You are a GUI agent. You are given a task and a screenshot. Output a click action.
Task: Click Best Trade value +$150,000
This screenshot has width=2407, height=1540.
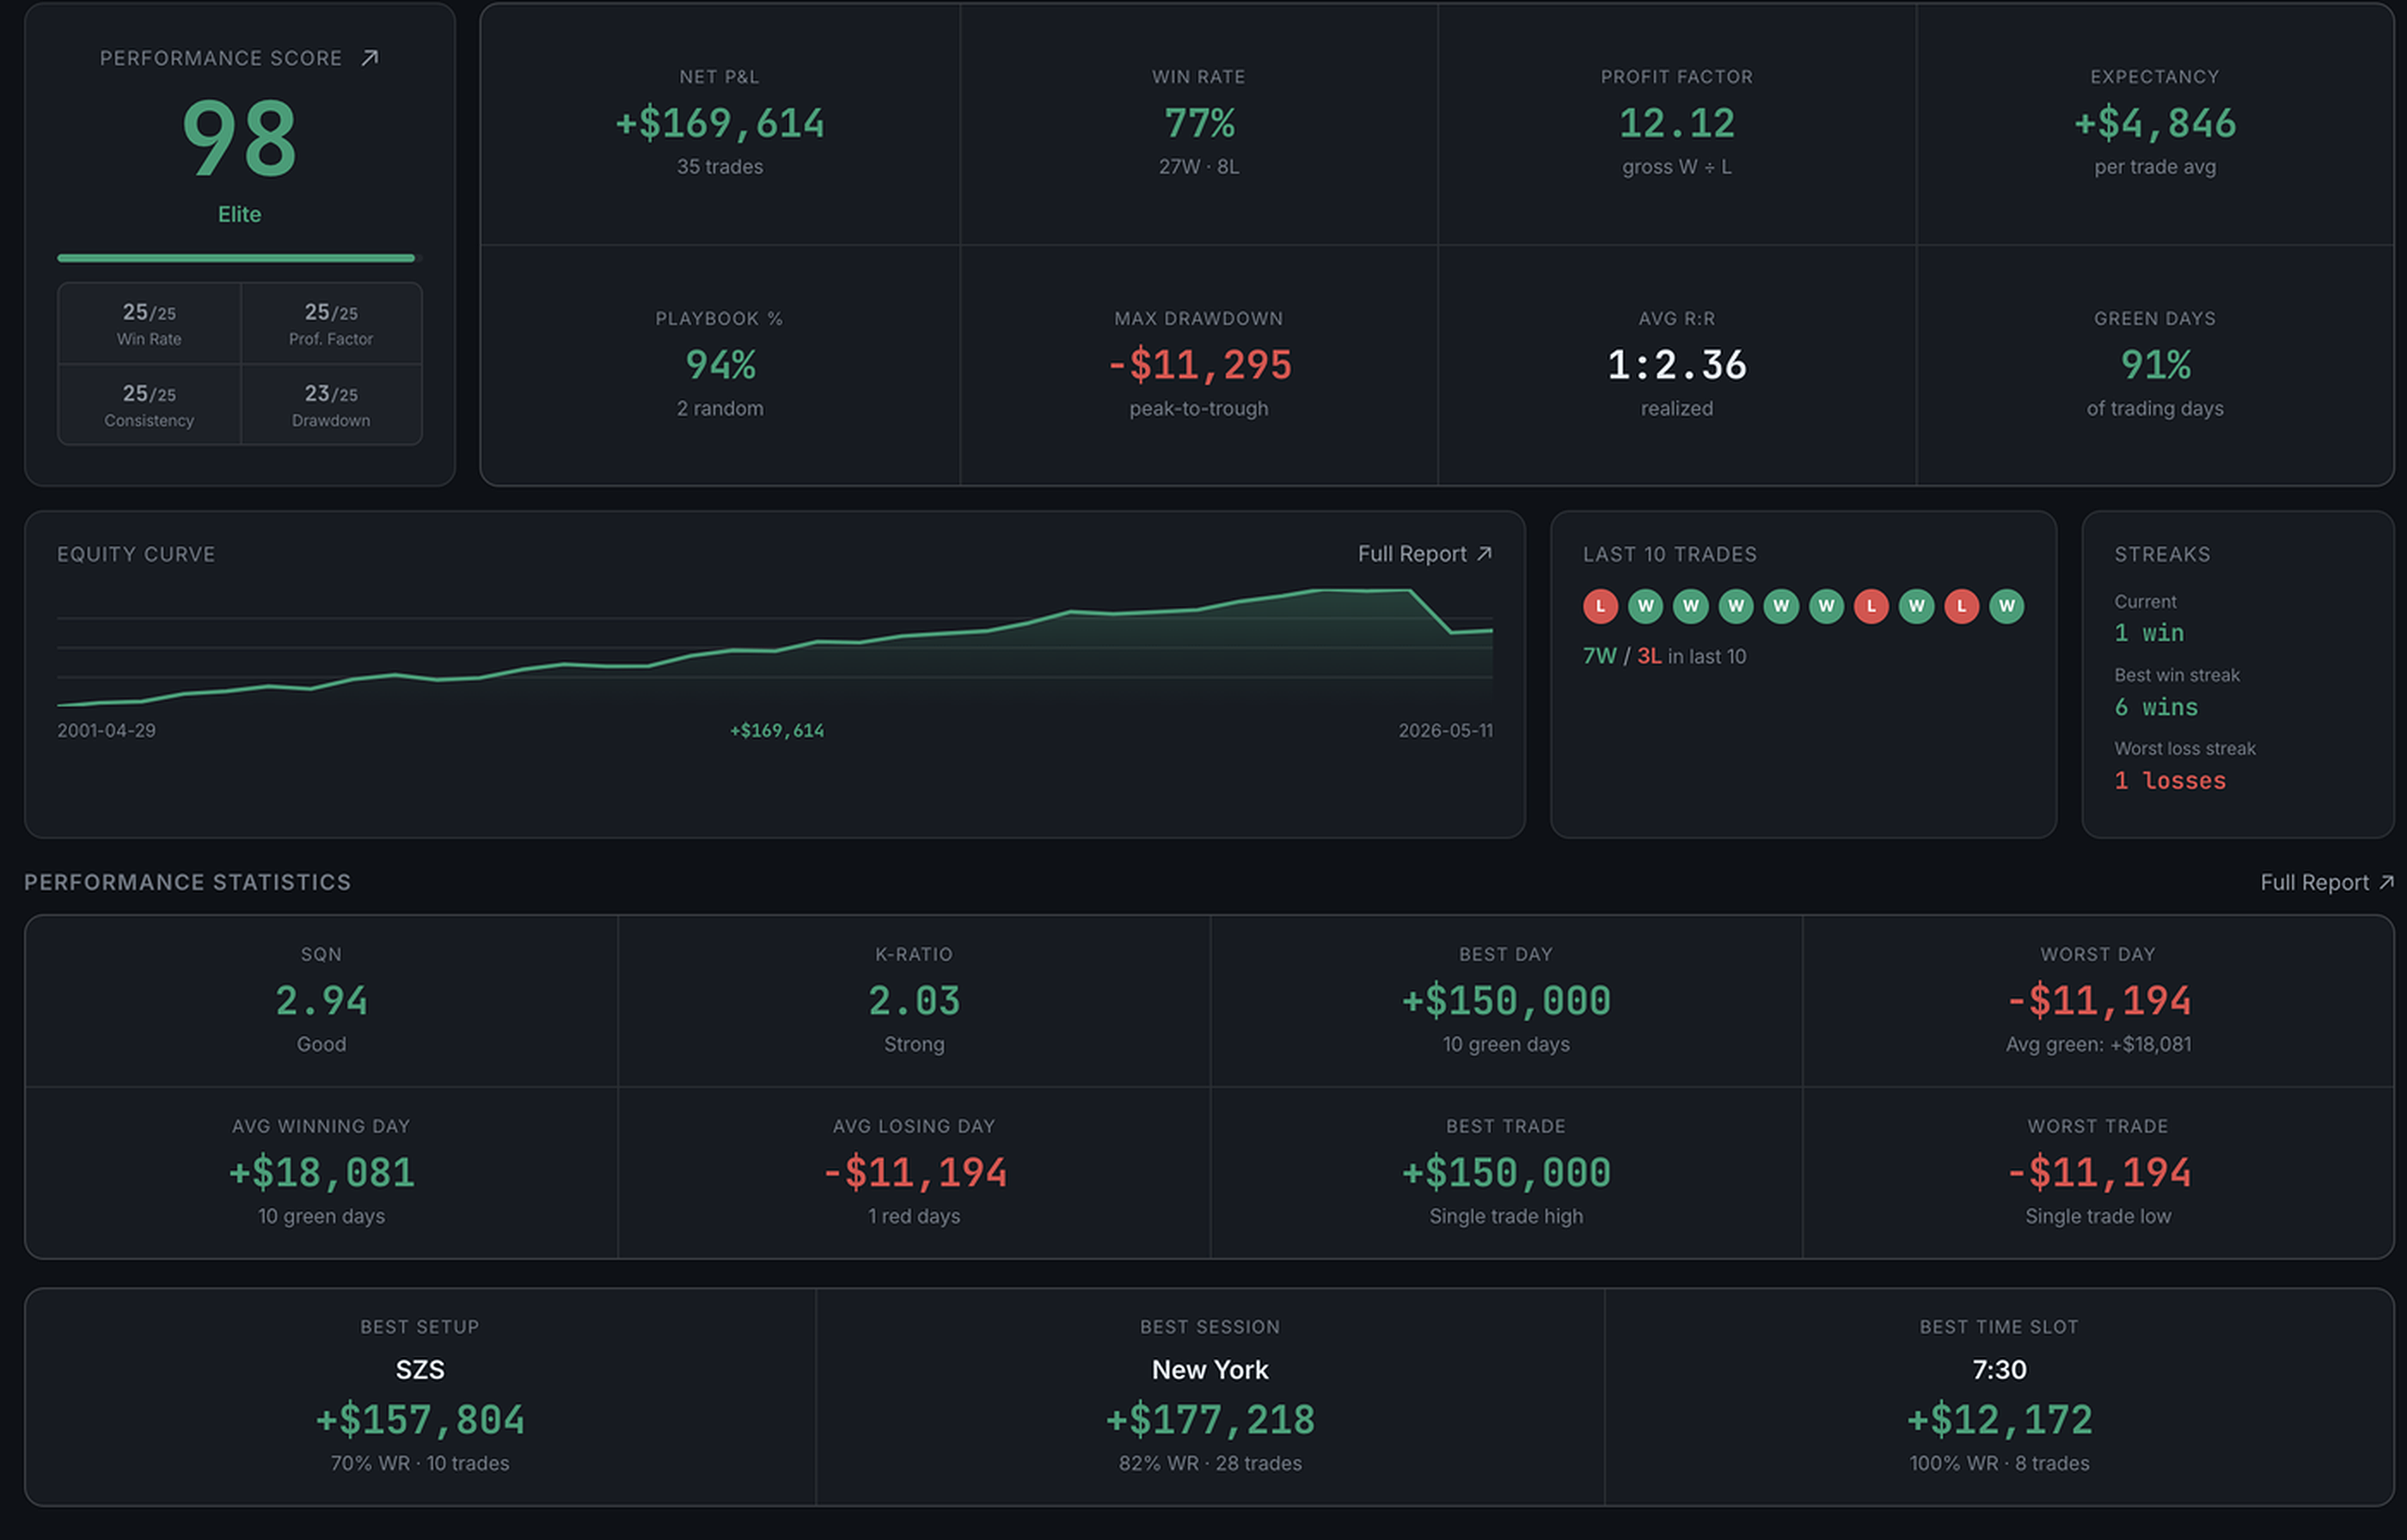1506,1173
